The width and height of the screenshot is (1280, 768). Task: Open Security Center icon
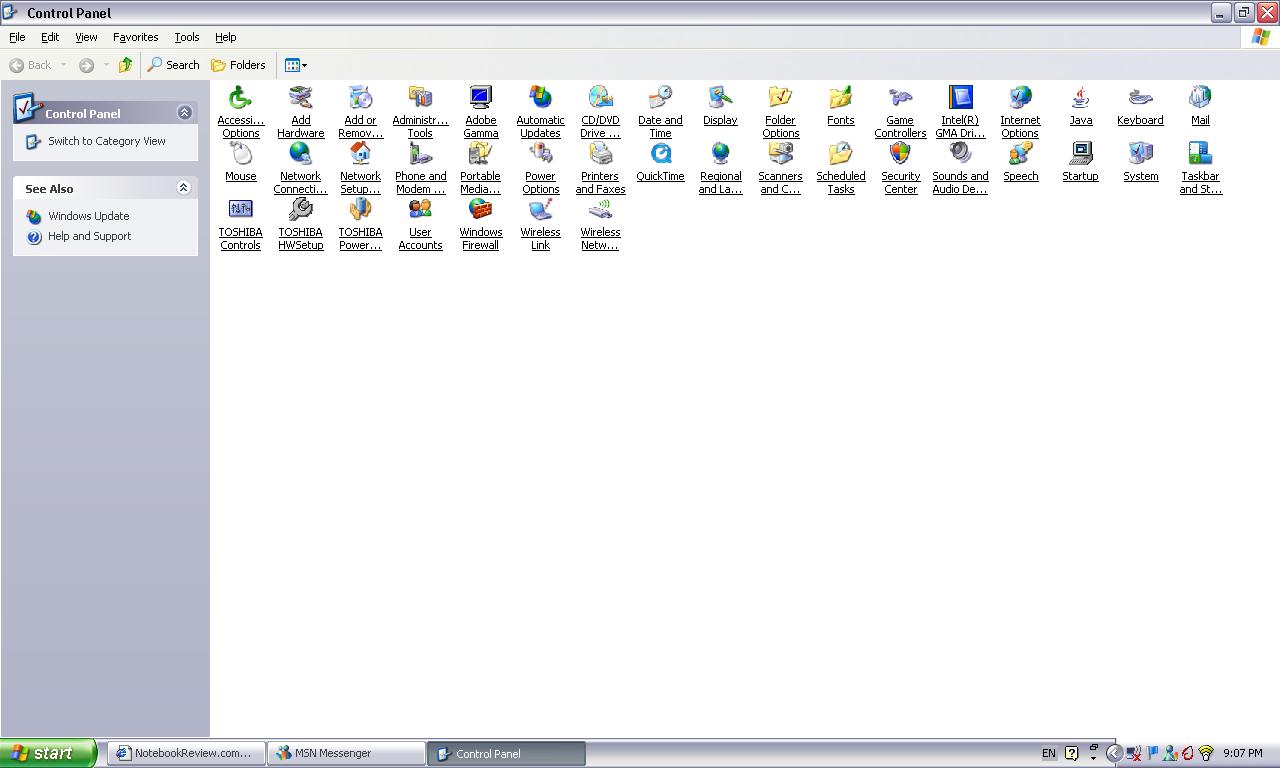tap(900, 154)
